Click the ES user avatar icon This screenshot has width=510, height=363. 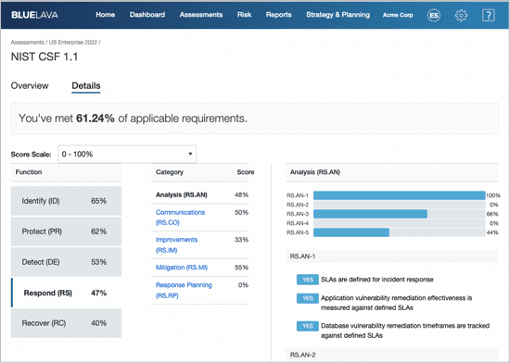point(434,15)
